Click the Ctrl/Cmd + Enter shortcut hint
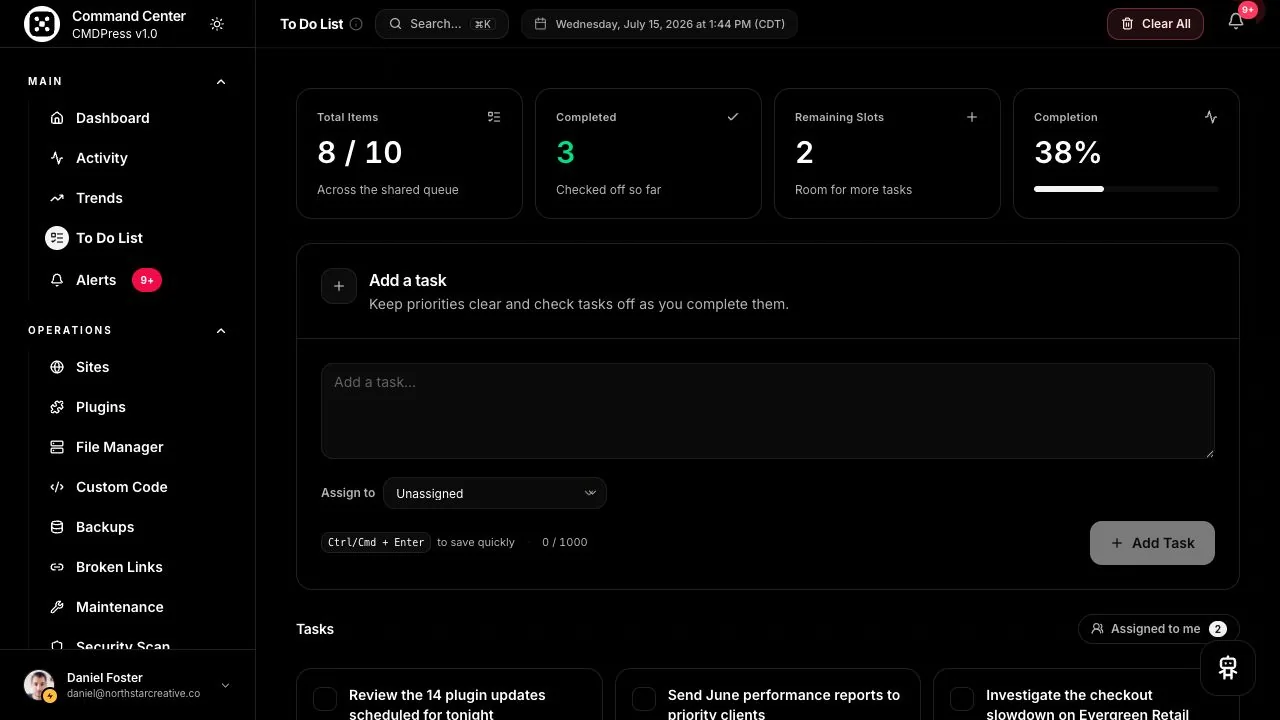This screenshot has width=1280, height=720. 376,542
